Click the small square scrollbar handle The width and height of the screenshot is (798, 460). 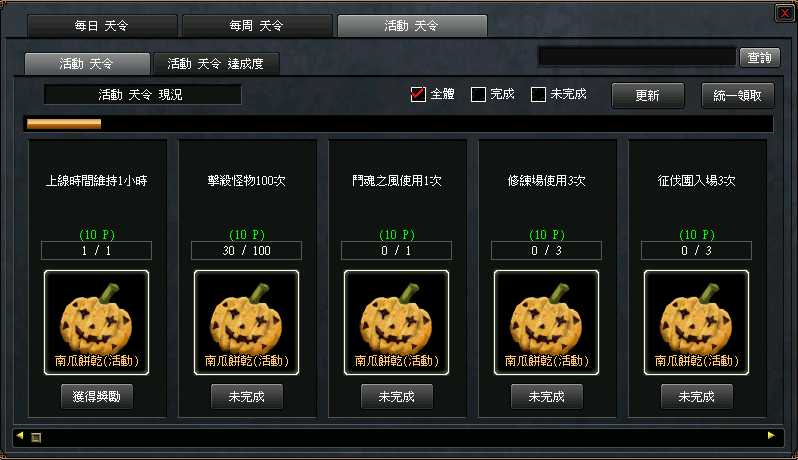pos(36,437)
